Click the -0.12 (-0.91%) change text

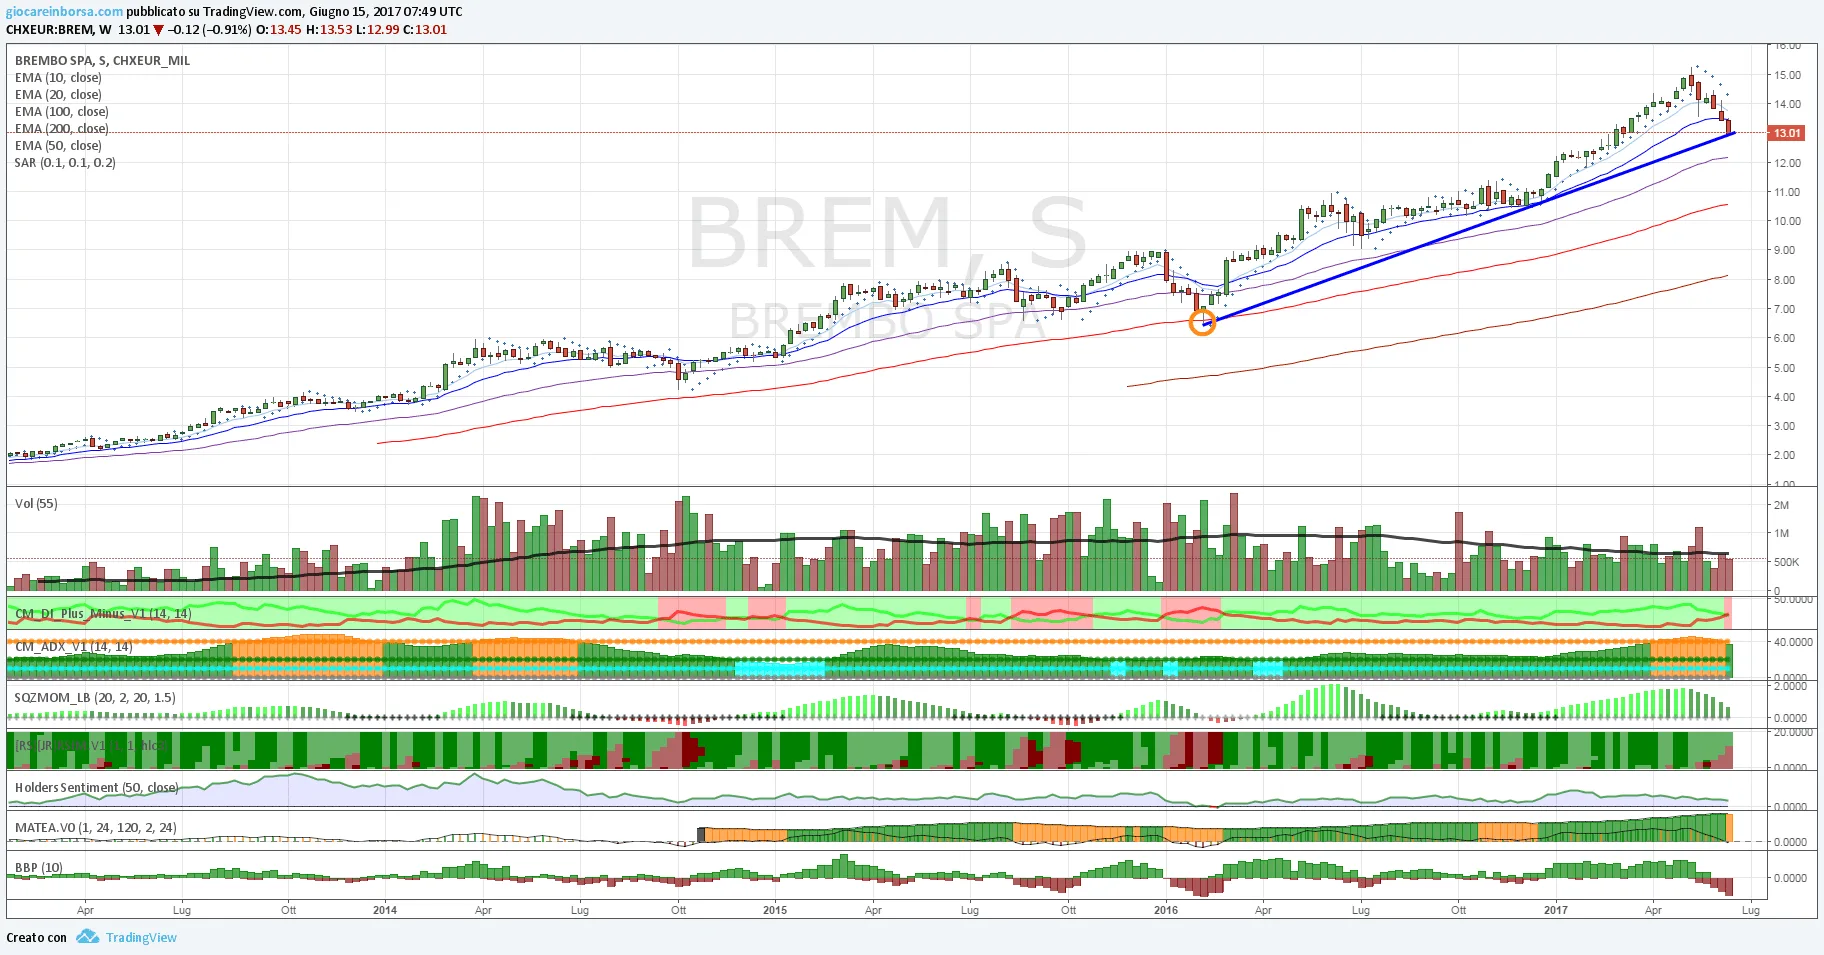click(210, 30)
